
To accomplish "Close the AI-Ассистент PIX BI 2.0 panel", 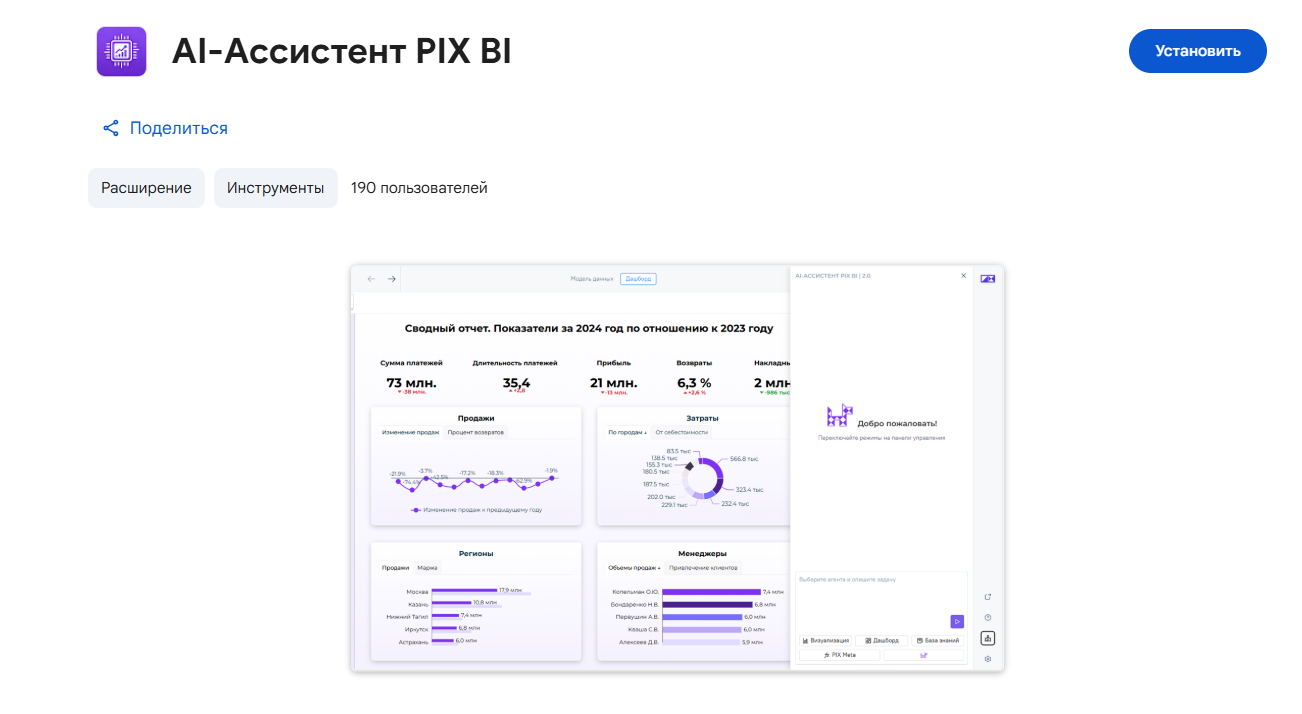I will pyautogui.click(x=964, y=275).
